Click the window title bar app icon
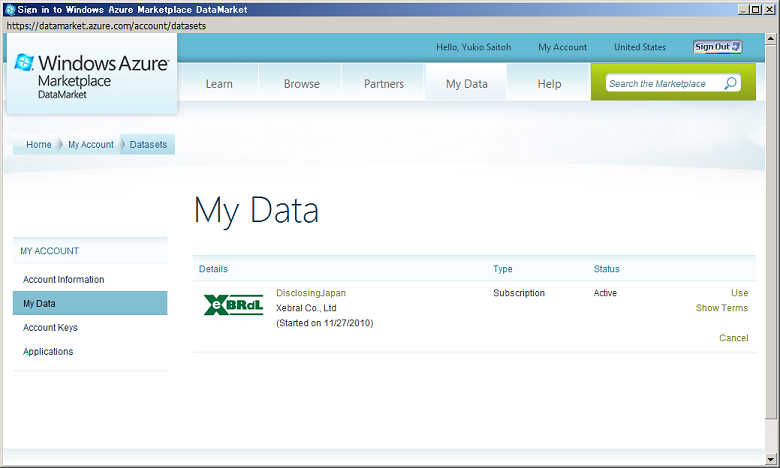Viewport: 780px width, 468px height. (9, 9)
